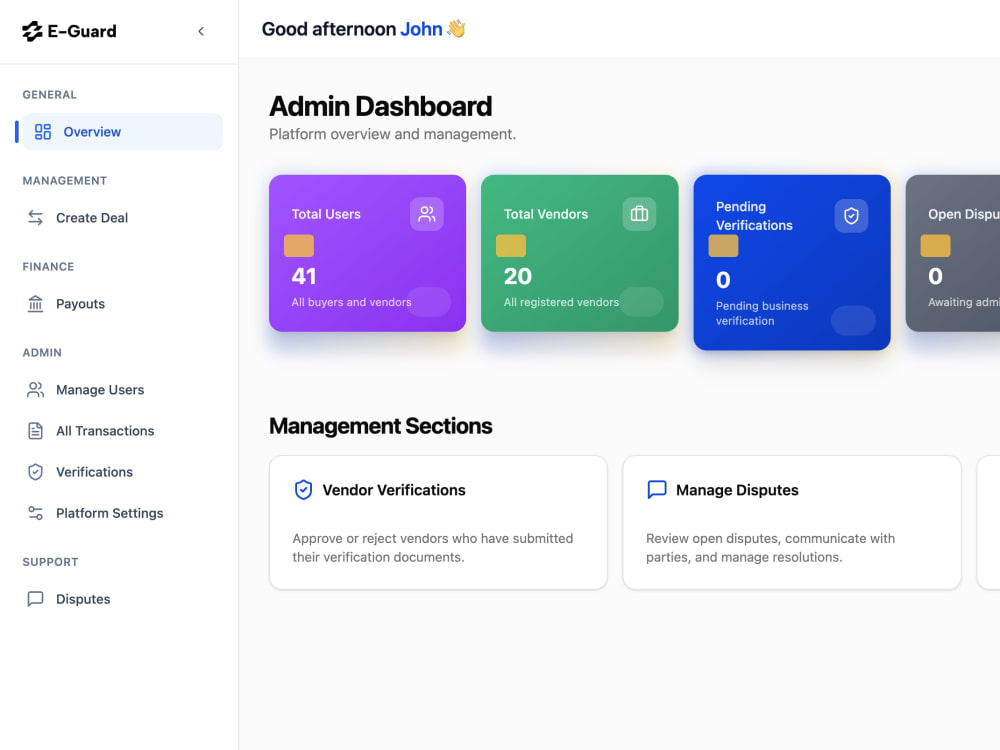The height and width of the screenshot is (750, 1000).
Task: Select the Pending Verifications card
Action: 792,262
